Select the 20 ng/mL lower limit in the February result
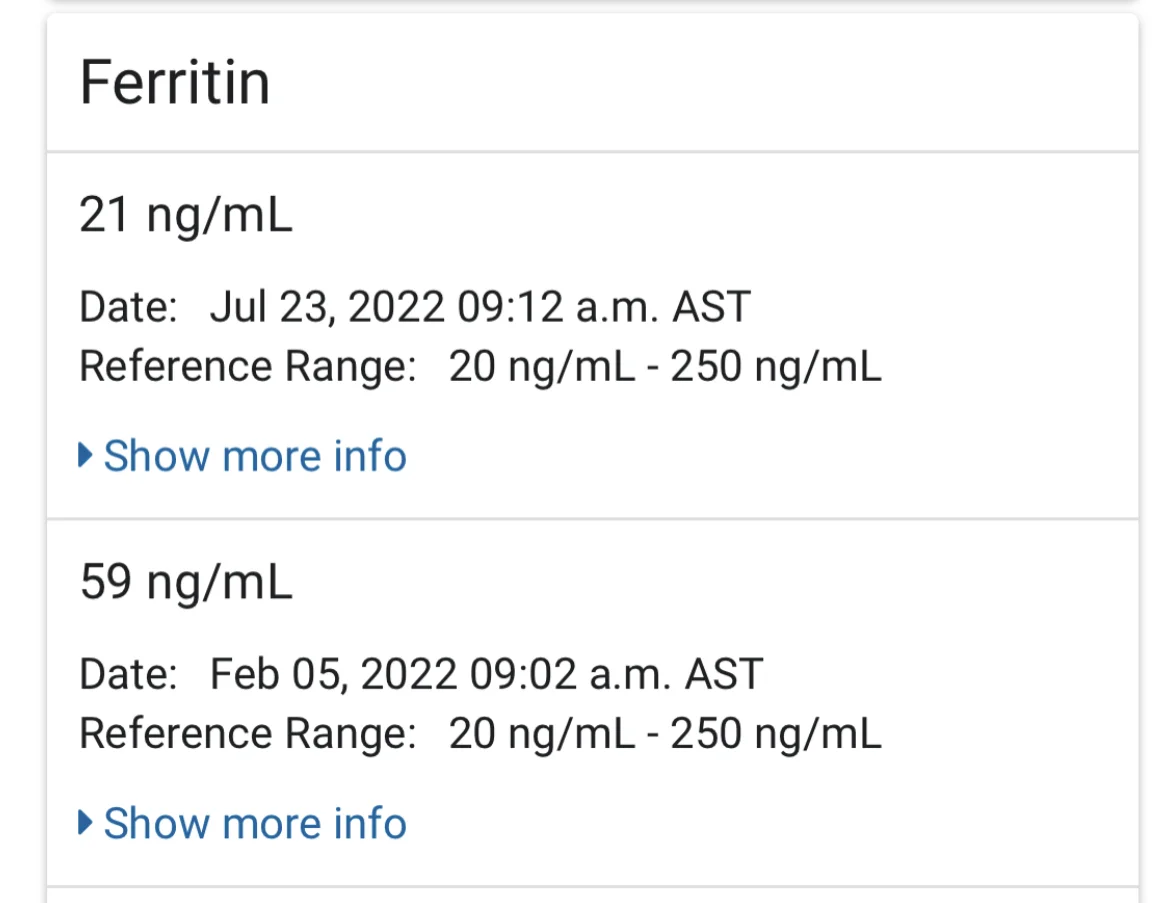Image resolution: width=1170 pixels, height=903 pixels. [x=542, y=735]
